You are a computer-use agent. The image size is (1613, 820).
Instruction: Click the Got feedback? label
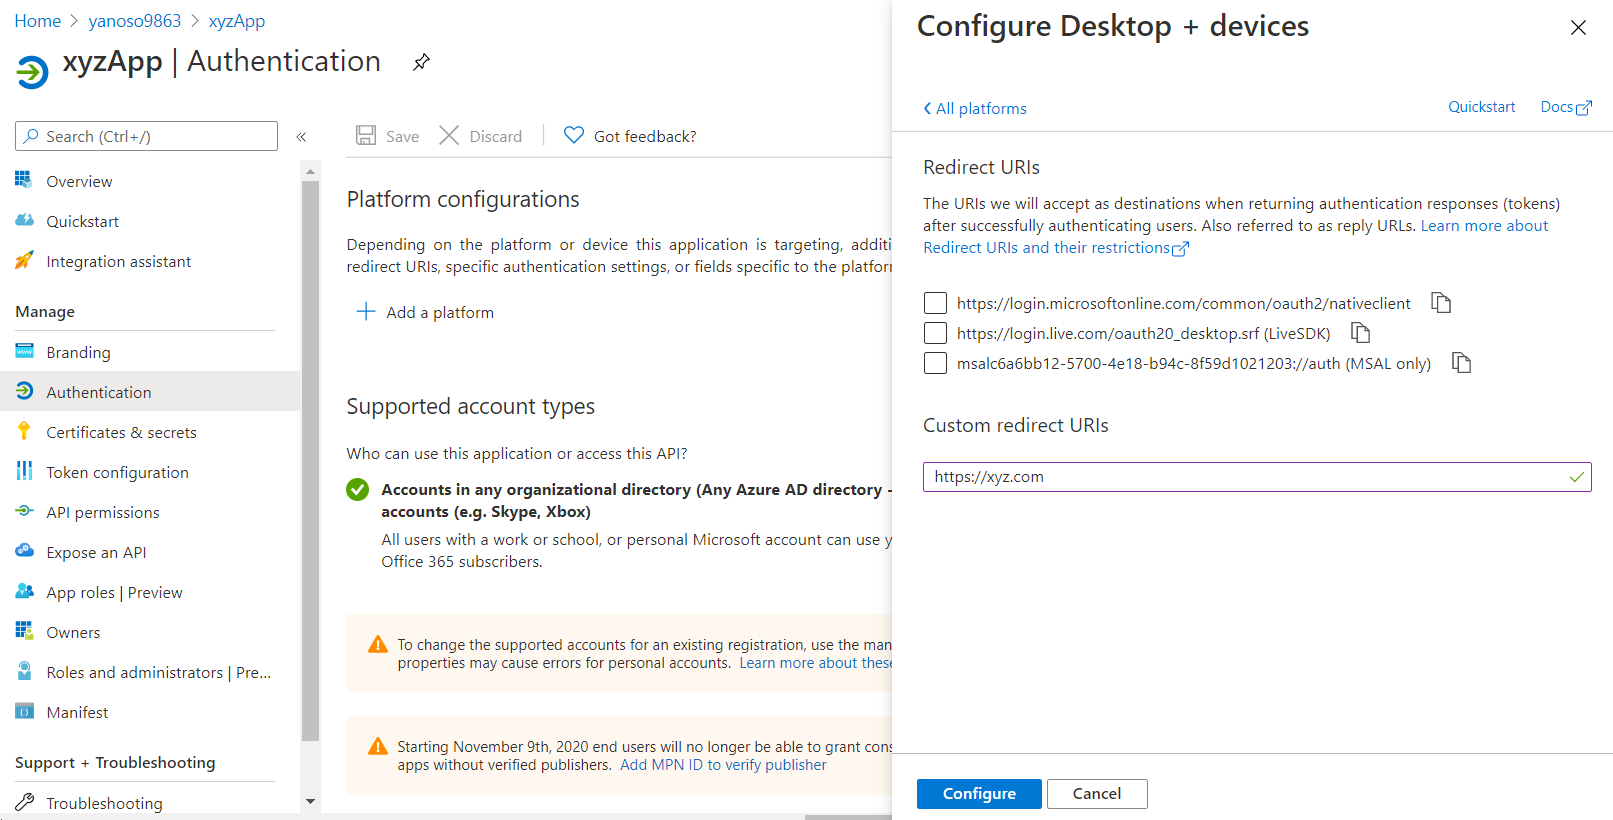[645, 136]
